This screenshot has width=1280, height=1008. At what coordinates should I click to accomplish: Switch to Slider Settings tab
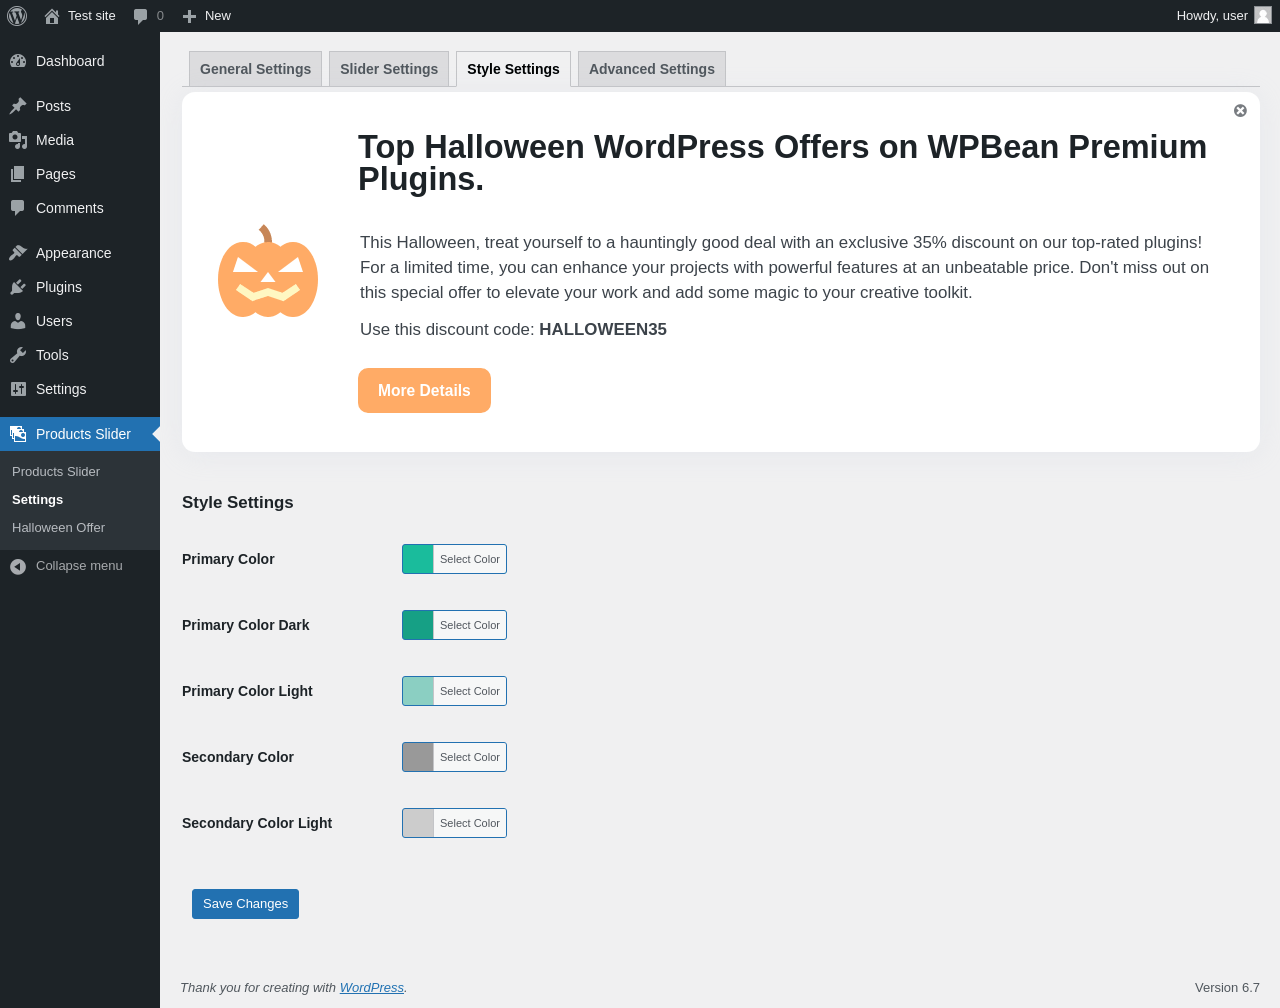pos(389,69)
